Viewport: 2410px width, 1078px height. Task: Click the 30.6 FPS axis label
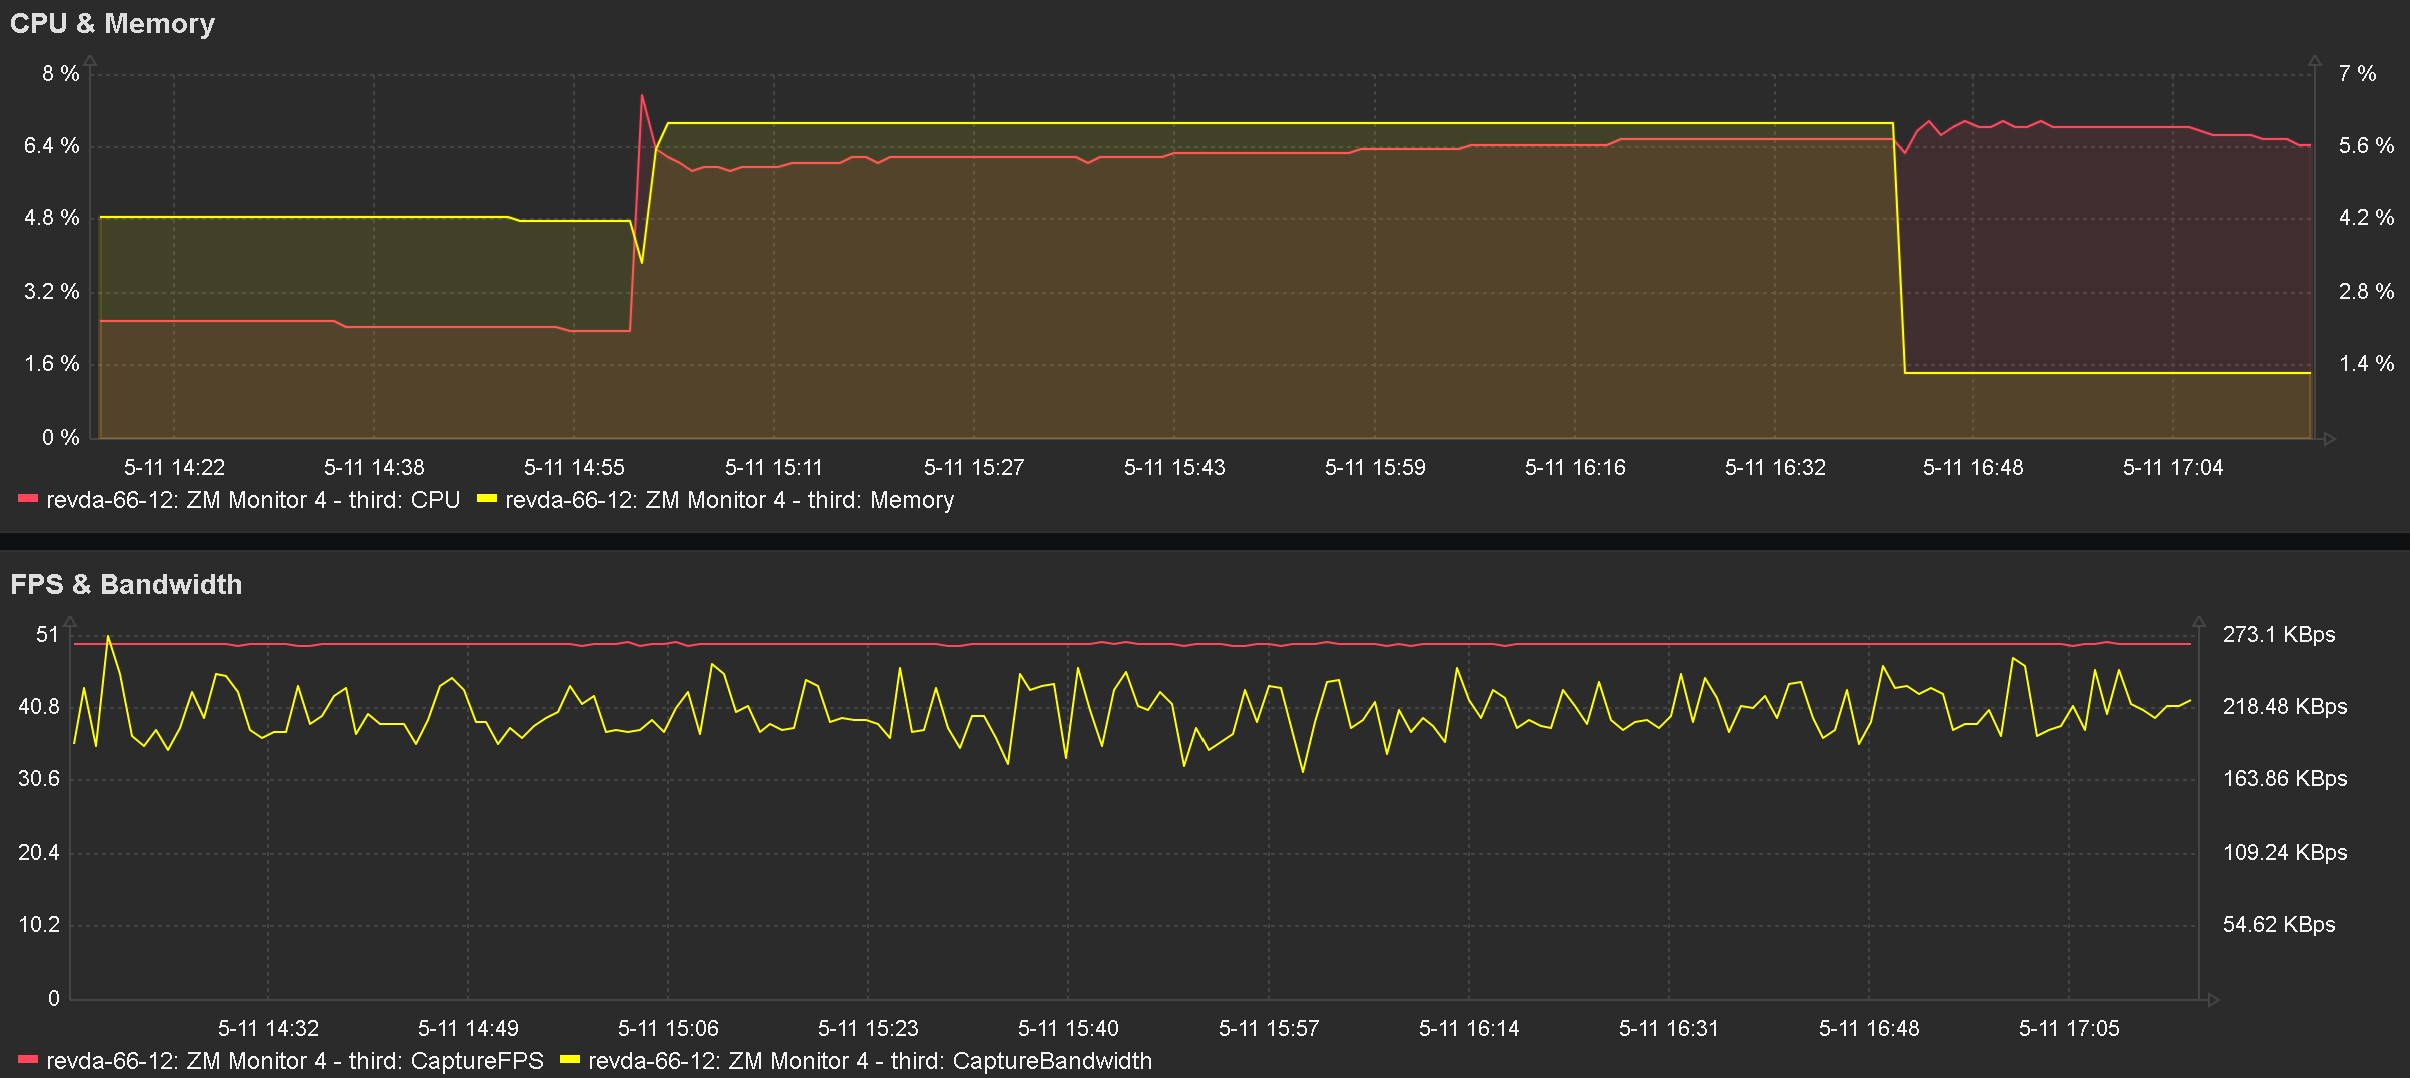tap(39, 779)
